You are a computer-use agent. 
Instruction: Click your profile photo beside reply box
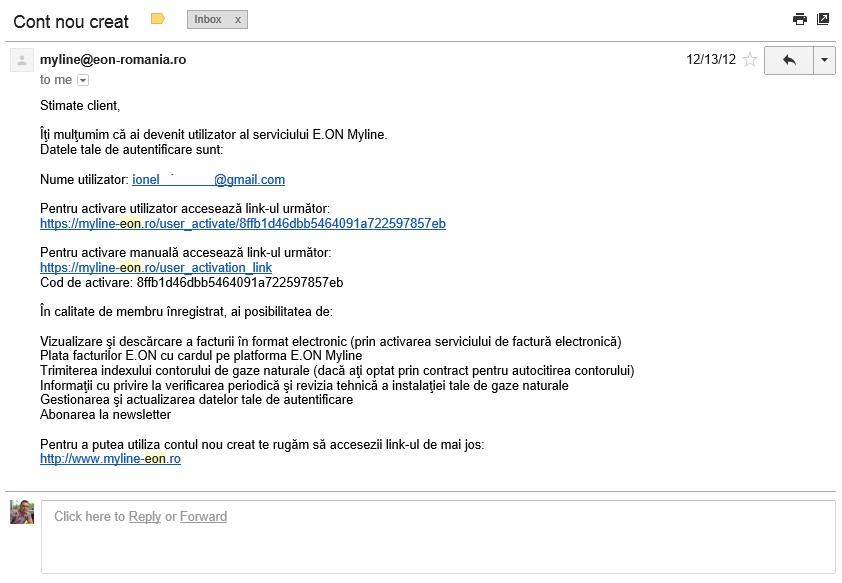(x=22, y=512)
